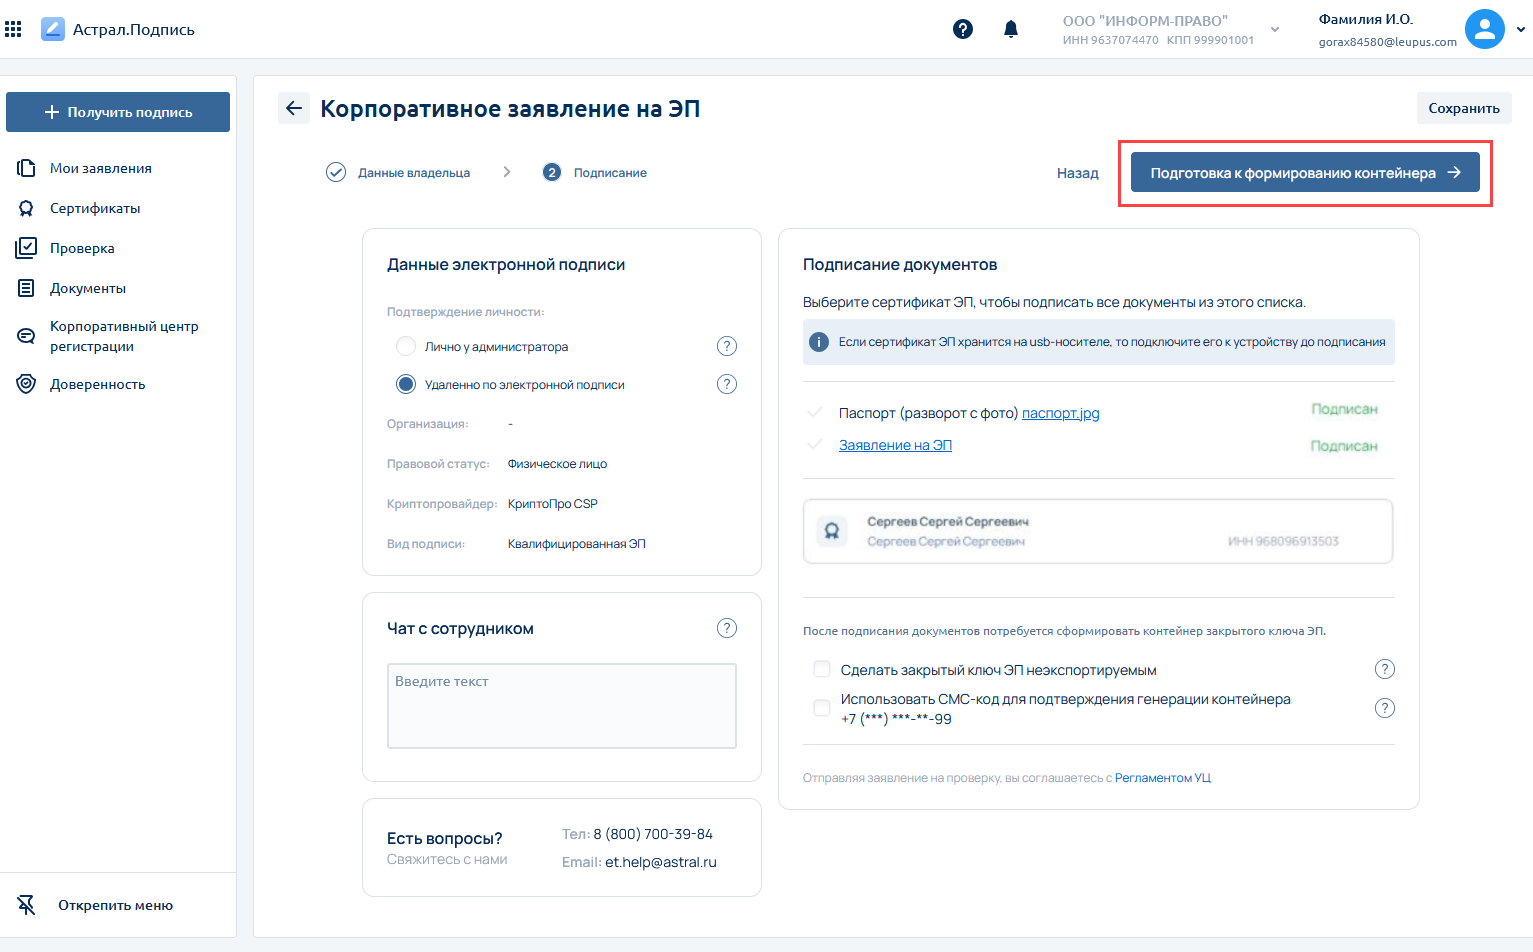Open the apps grid menu icon
Screen dimensions: 1533x952
[13, 29]
